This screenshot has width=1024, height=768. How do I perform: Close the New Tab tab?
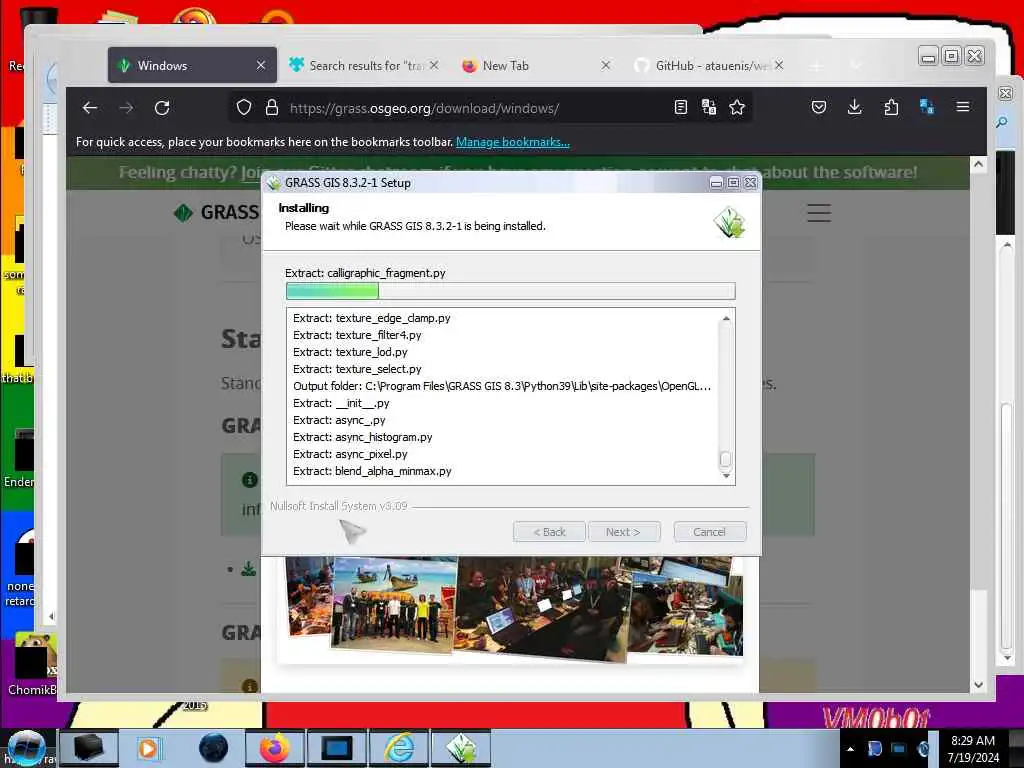(605, 65)
